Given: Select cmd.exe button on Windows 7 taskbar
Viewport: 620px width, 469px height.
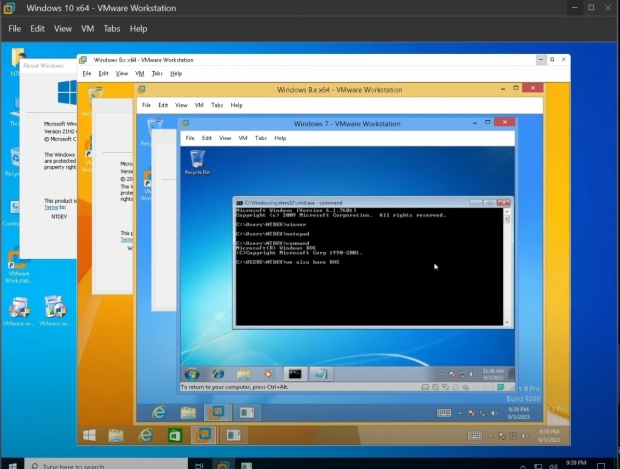Looking at the screenshot, I should (295, 374).
